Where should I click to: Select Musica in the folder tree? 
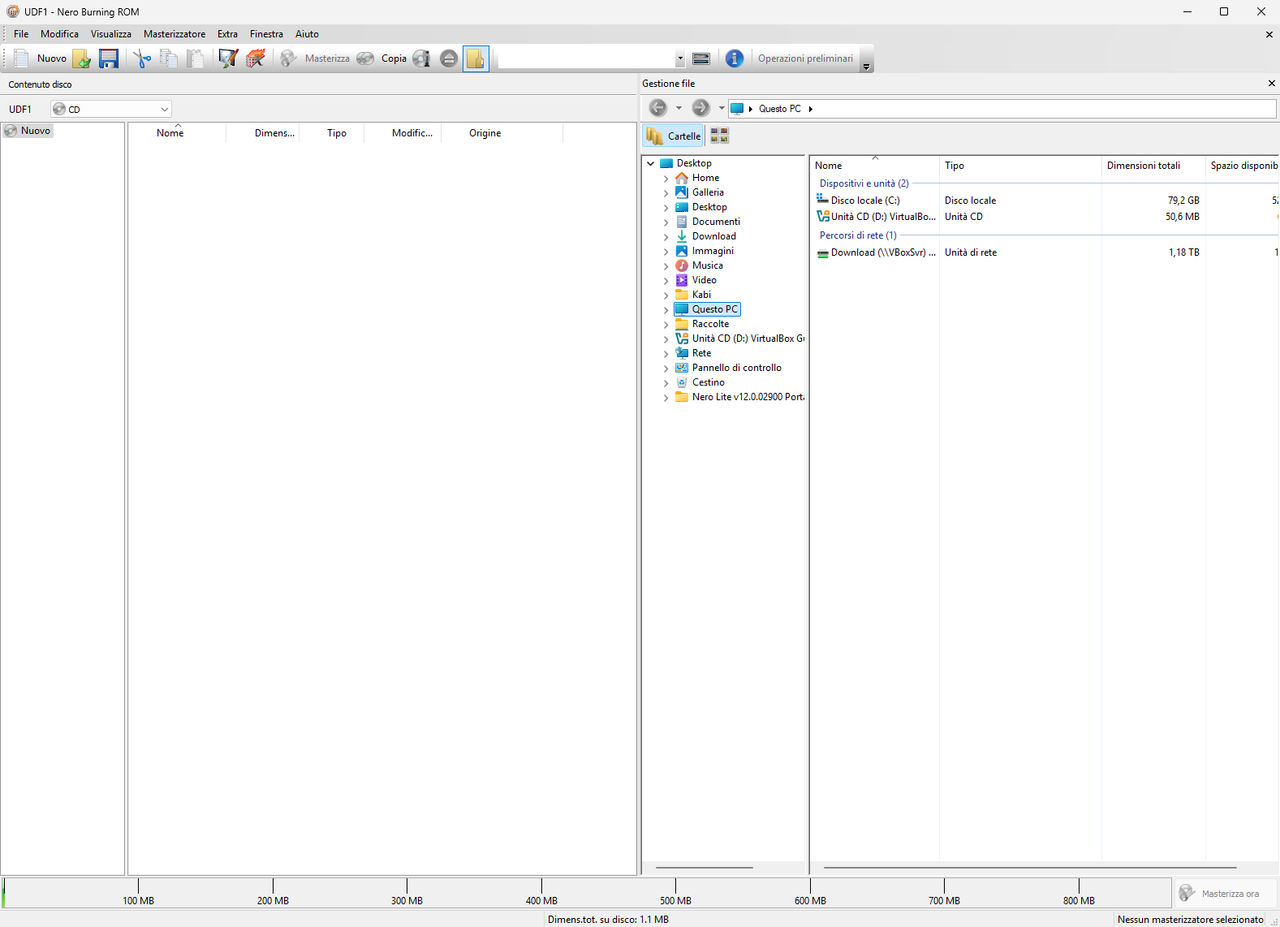tap(707, 266)
